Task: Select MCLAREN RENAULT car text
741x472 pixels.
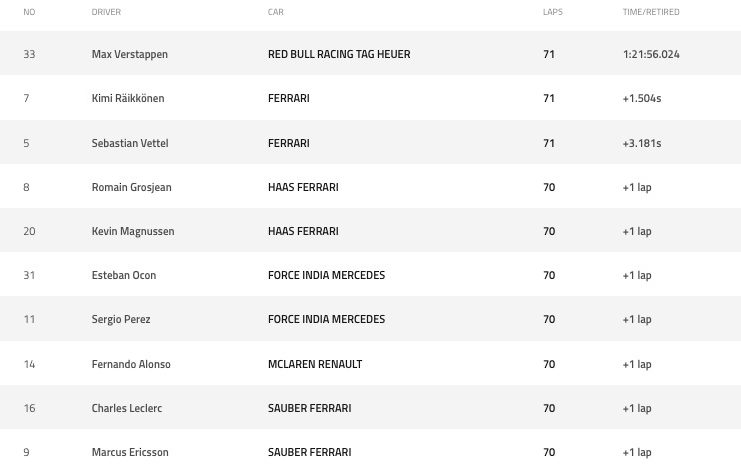Action: pos(315,364)
